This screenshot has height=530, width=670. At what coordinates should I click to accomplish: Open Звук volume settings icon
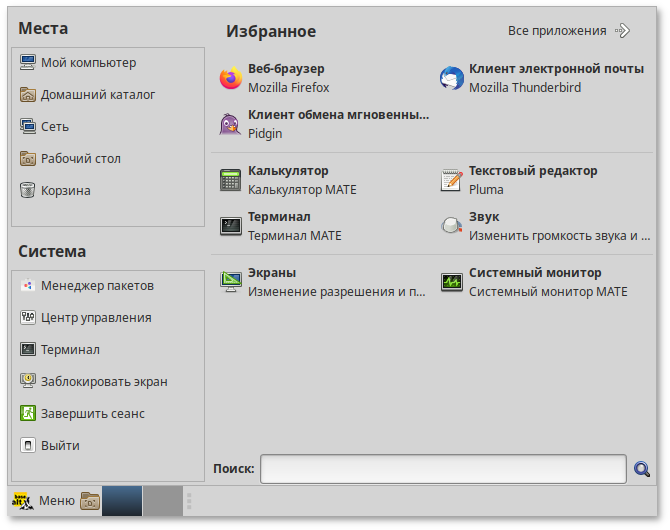pos(452,226)
